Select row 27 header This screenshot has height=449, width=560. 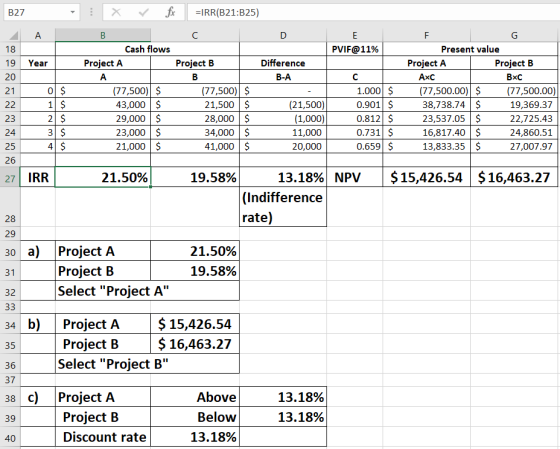point(10,178)
